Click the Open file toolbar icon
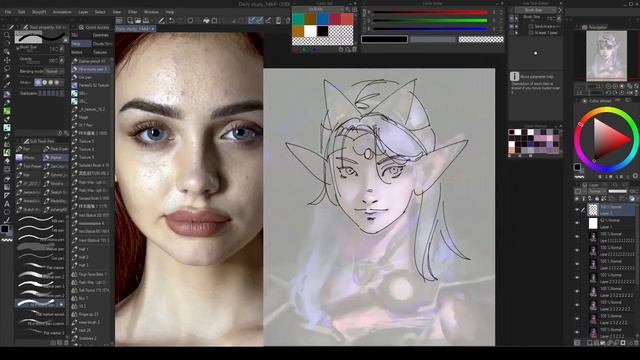 pyautogui.click(x=138, y=20)
